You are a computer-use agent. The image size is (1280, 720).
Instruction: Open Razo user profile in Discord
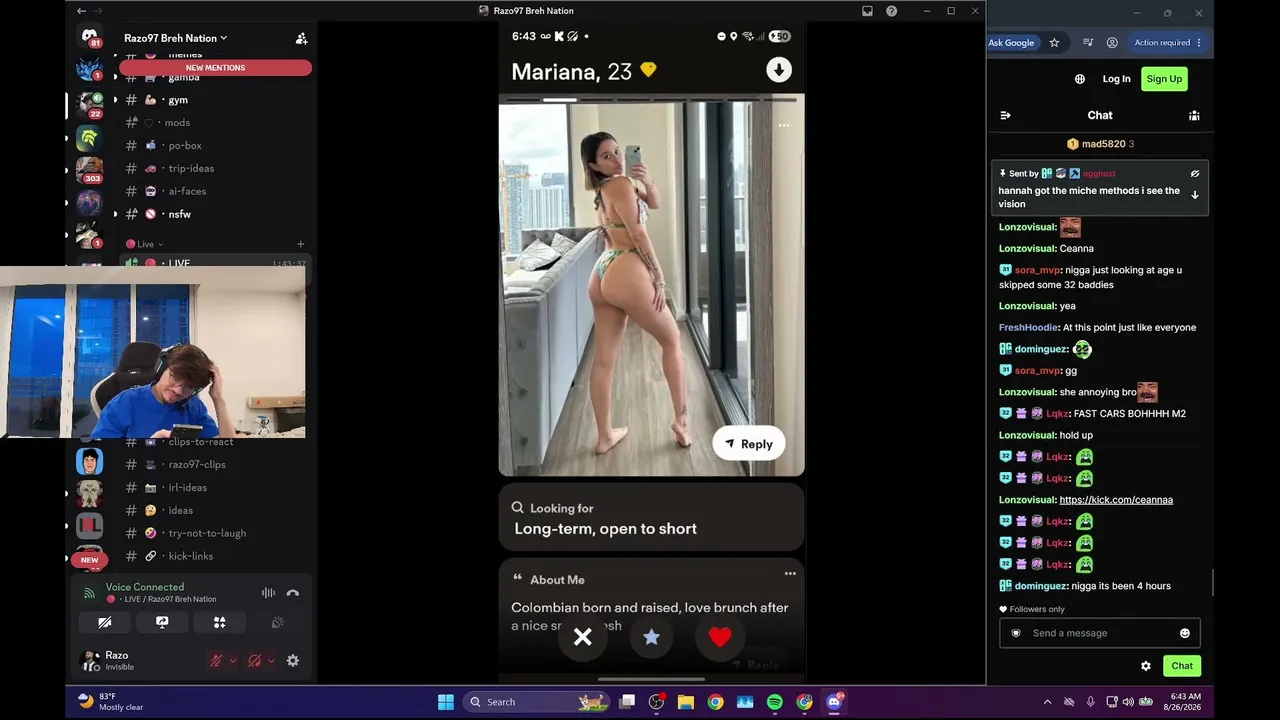pyautogui.click(x=107, y=660)
